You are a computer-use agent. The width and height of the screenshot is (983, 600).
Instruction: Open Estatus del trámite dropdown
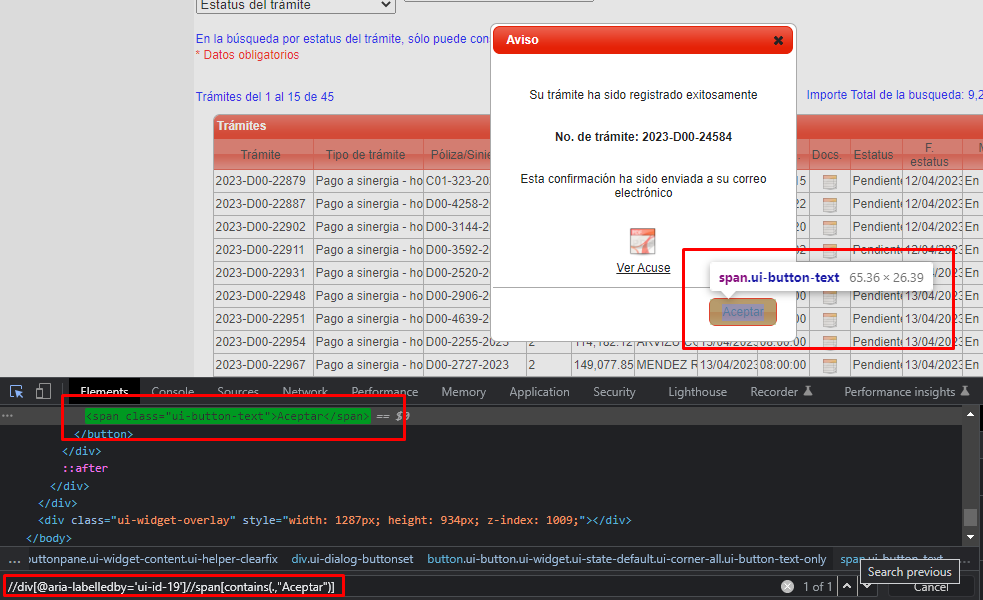(296, 5)
